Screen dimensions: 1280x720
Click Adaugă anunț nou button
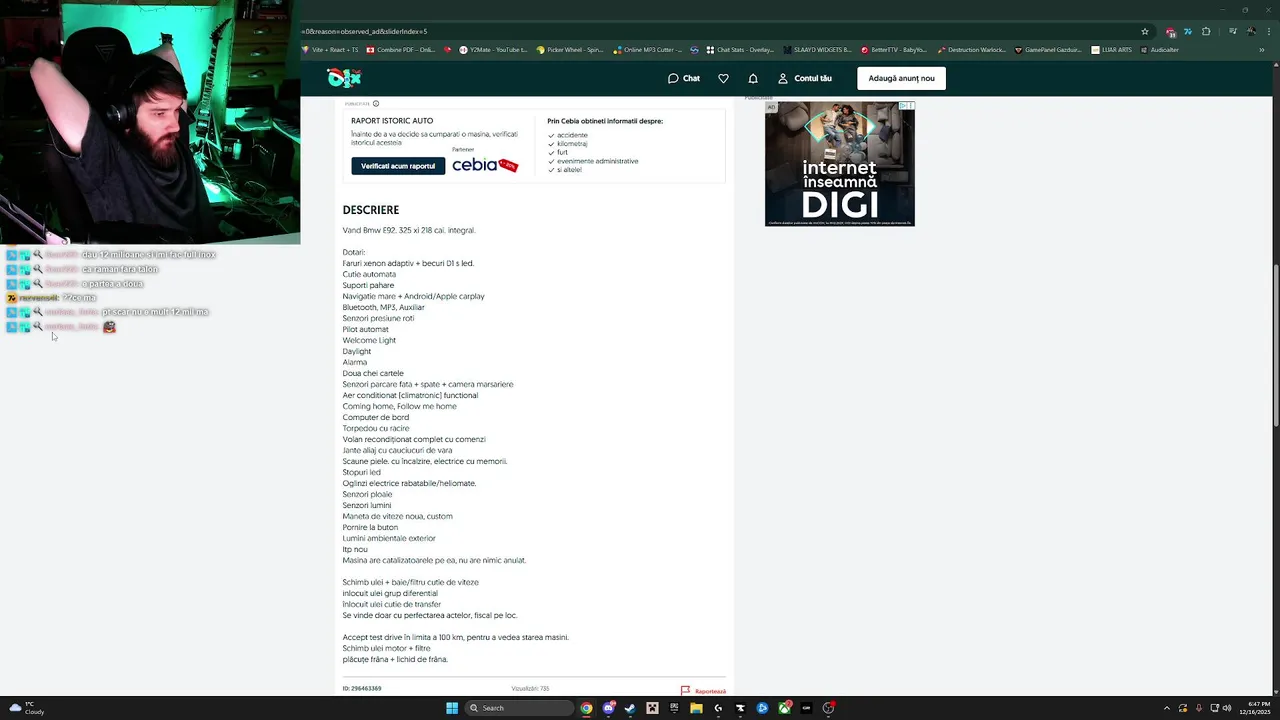pos(901,78)
